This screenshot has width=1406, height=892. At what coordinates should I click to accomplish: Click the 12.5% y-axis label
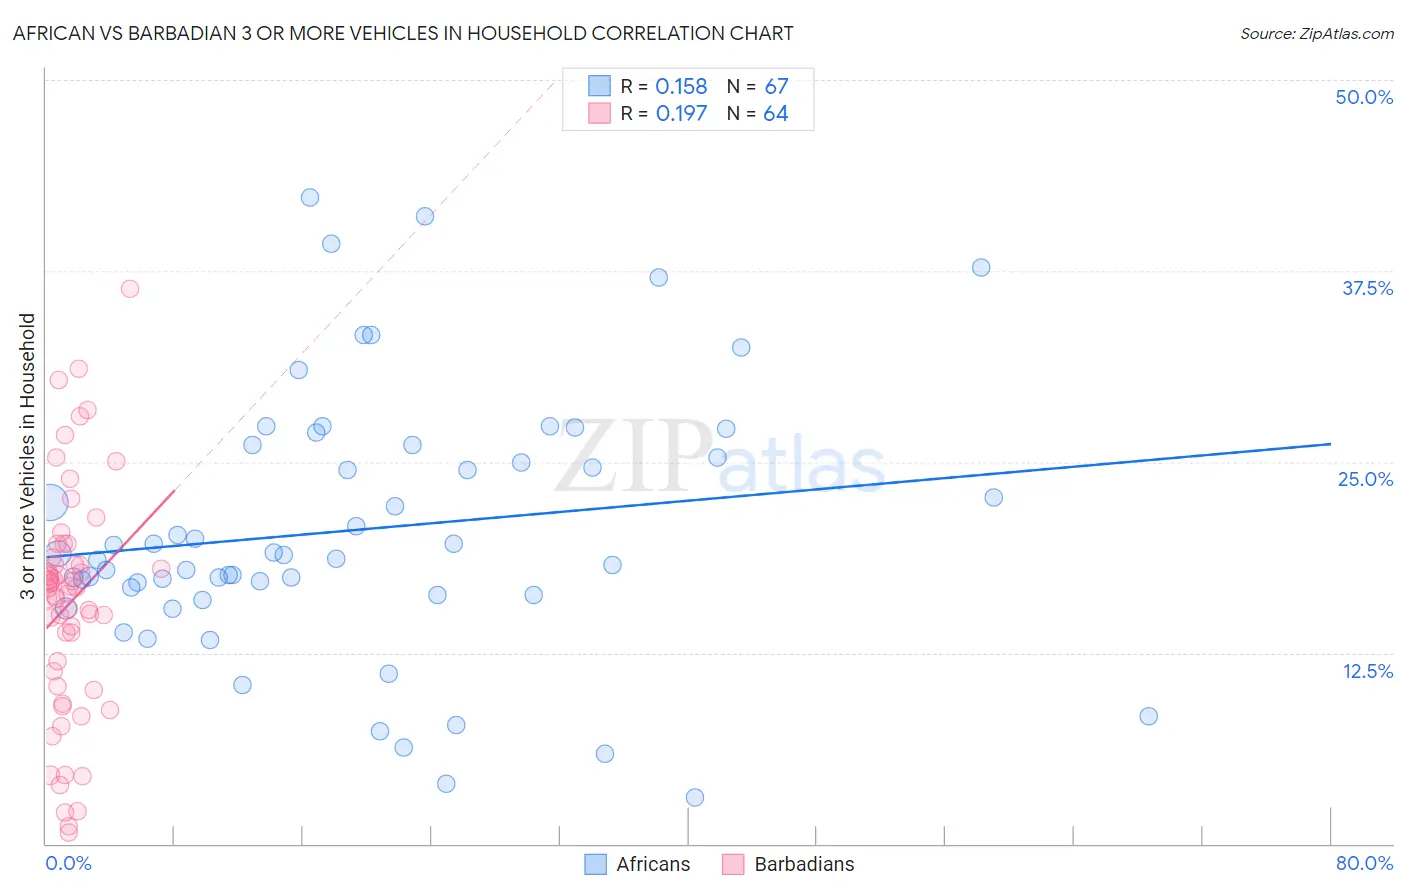(x=1367, y=671)
